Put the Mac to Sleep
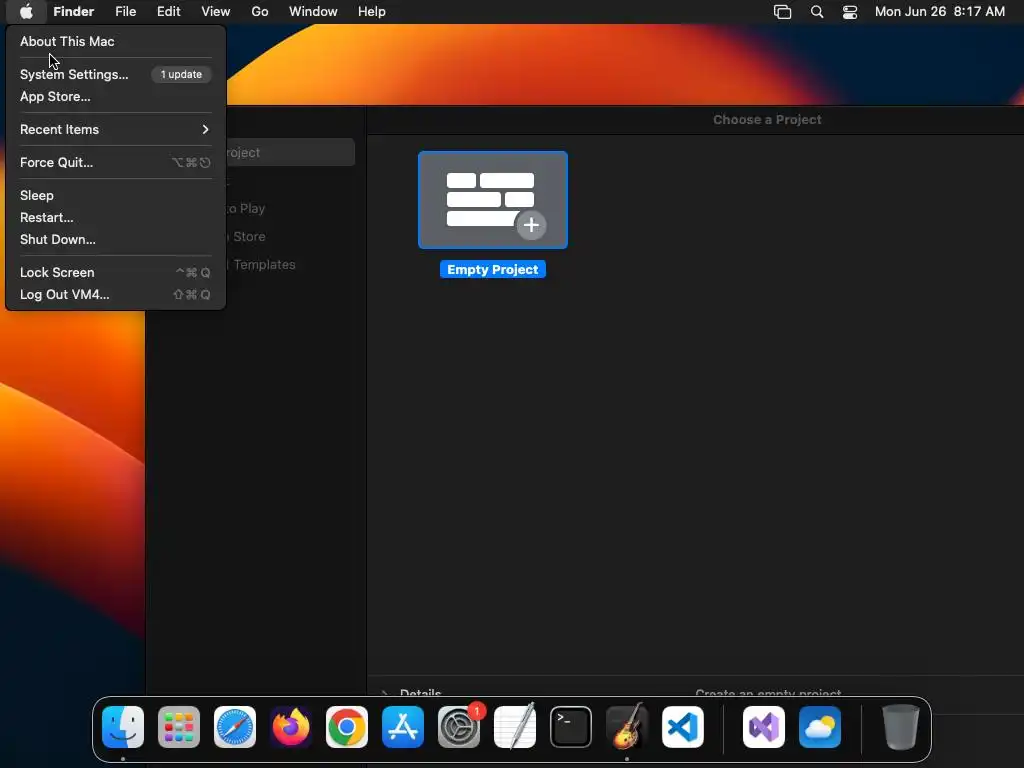The image size is (1024, 768). (x=37, y=195)
